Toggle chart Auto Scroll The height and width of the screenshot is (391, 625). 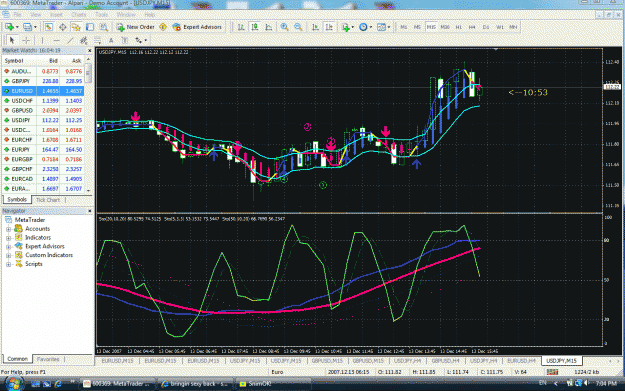(315, 27)
